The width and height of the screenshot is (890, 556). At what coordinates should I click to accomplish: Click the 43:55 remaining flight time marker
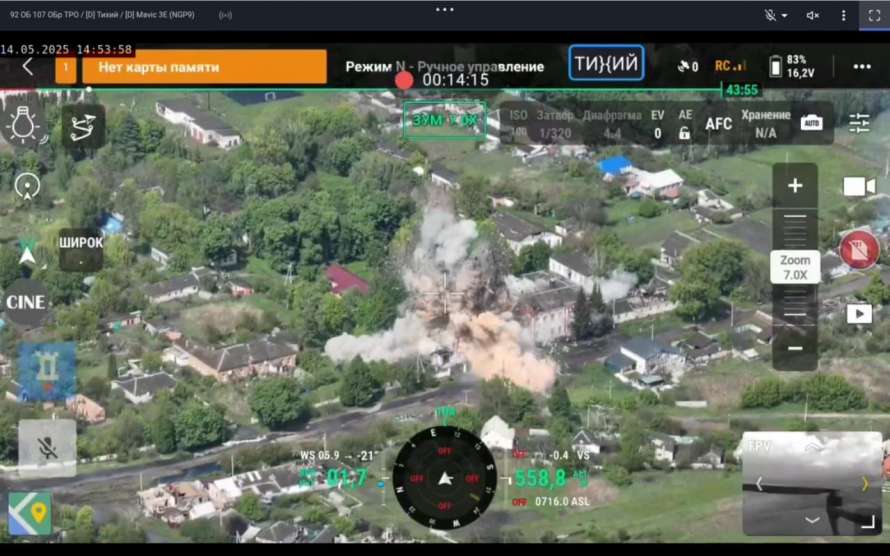pos(742,90)
